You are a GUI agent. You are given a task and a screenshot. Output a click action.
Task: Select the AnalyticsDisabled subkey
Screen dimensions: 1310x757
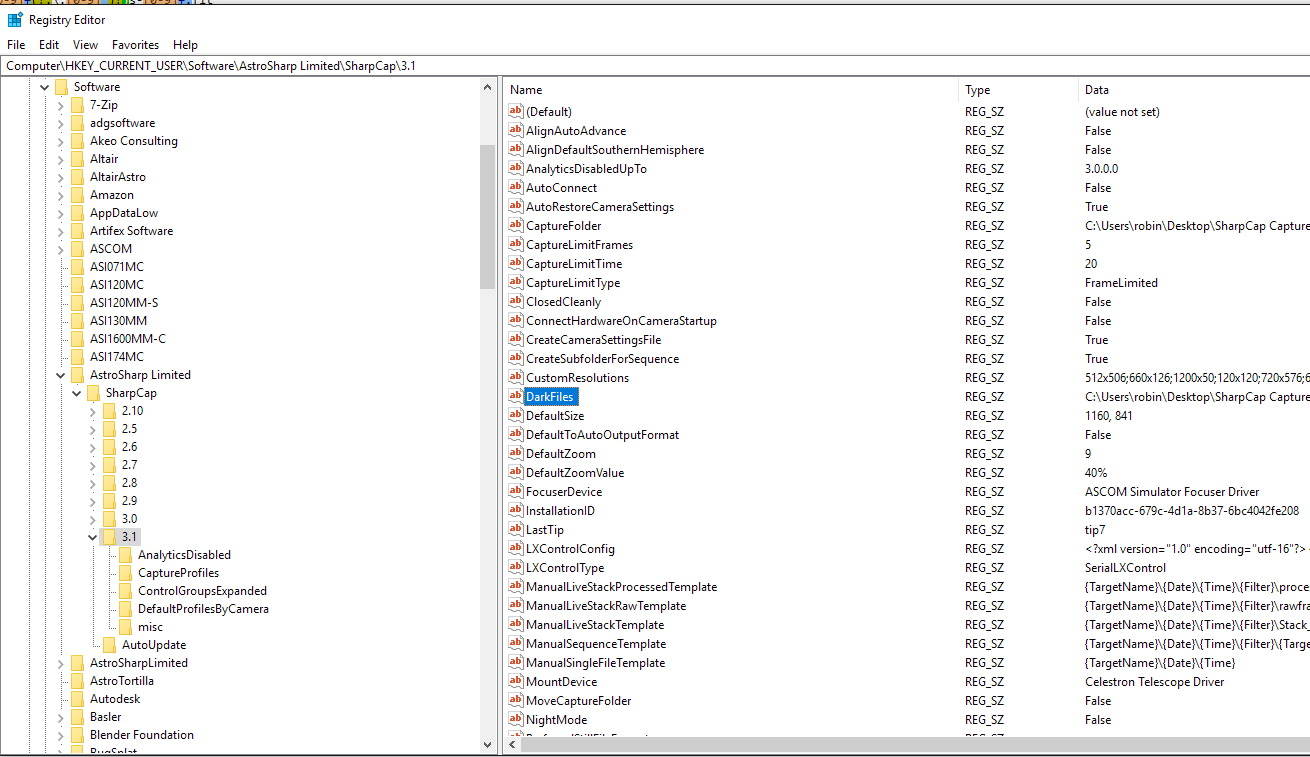coord(184,555)
